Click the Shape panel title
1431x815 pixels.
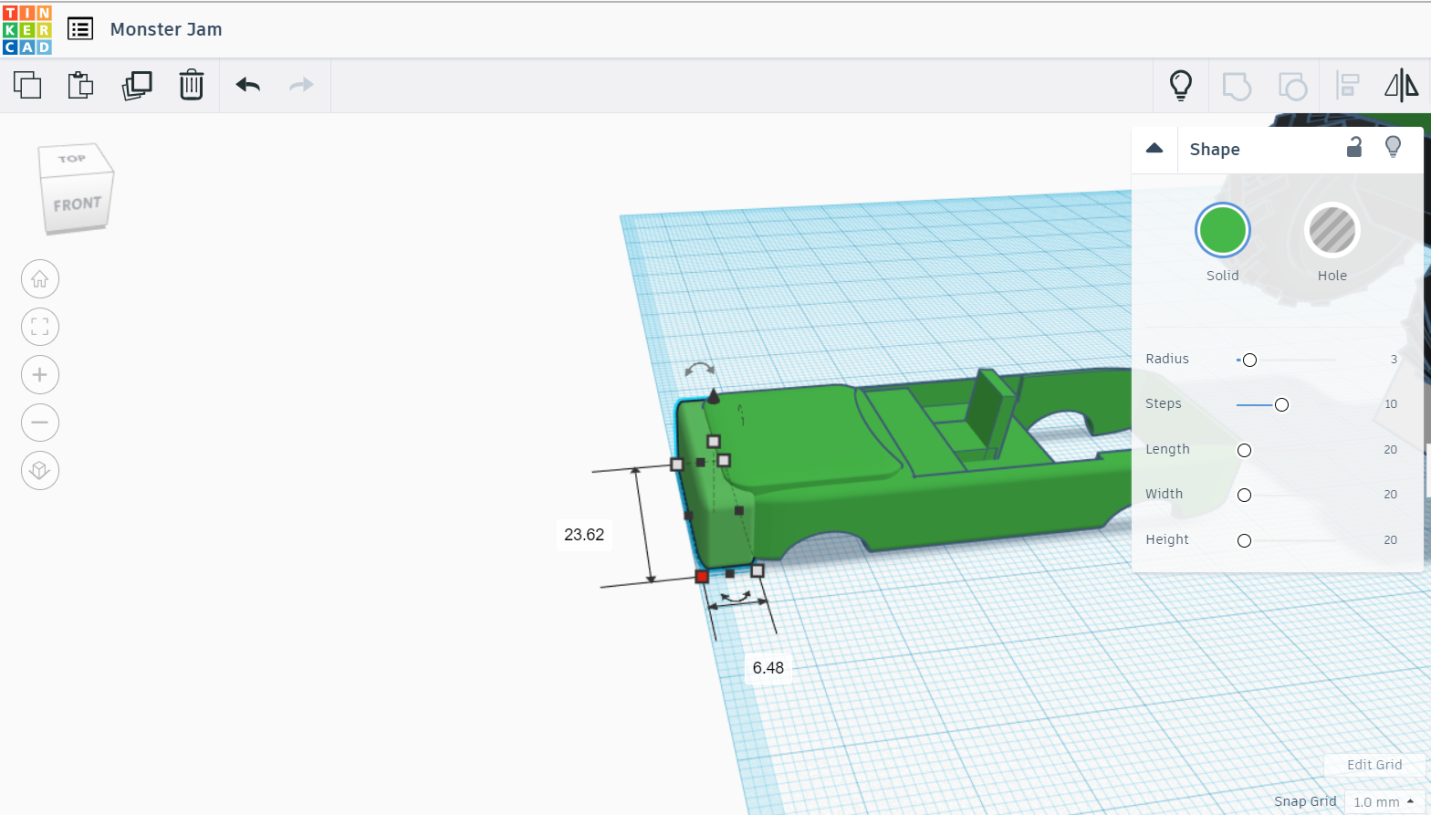point(1215,149)
